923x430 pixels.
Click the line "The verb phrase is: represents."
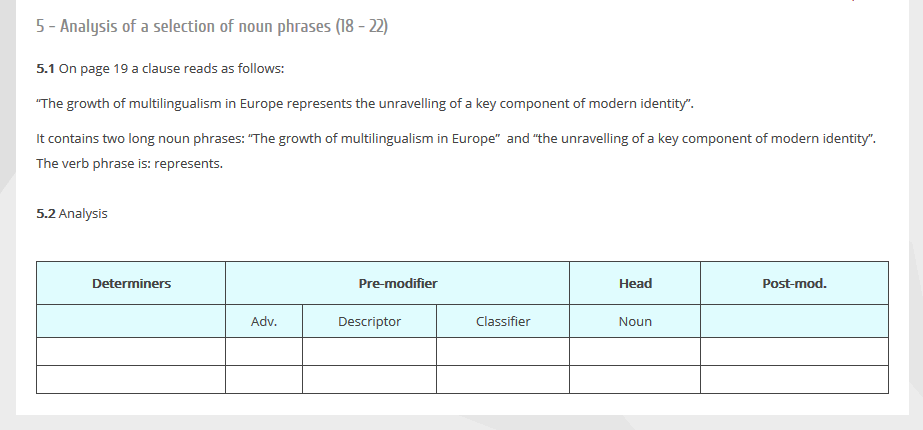[x=129, y=164]
